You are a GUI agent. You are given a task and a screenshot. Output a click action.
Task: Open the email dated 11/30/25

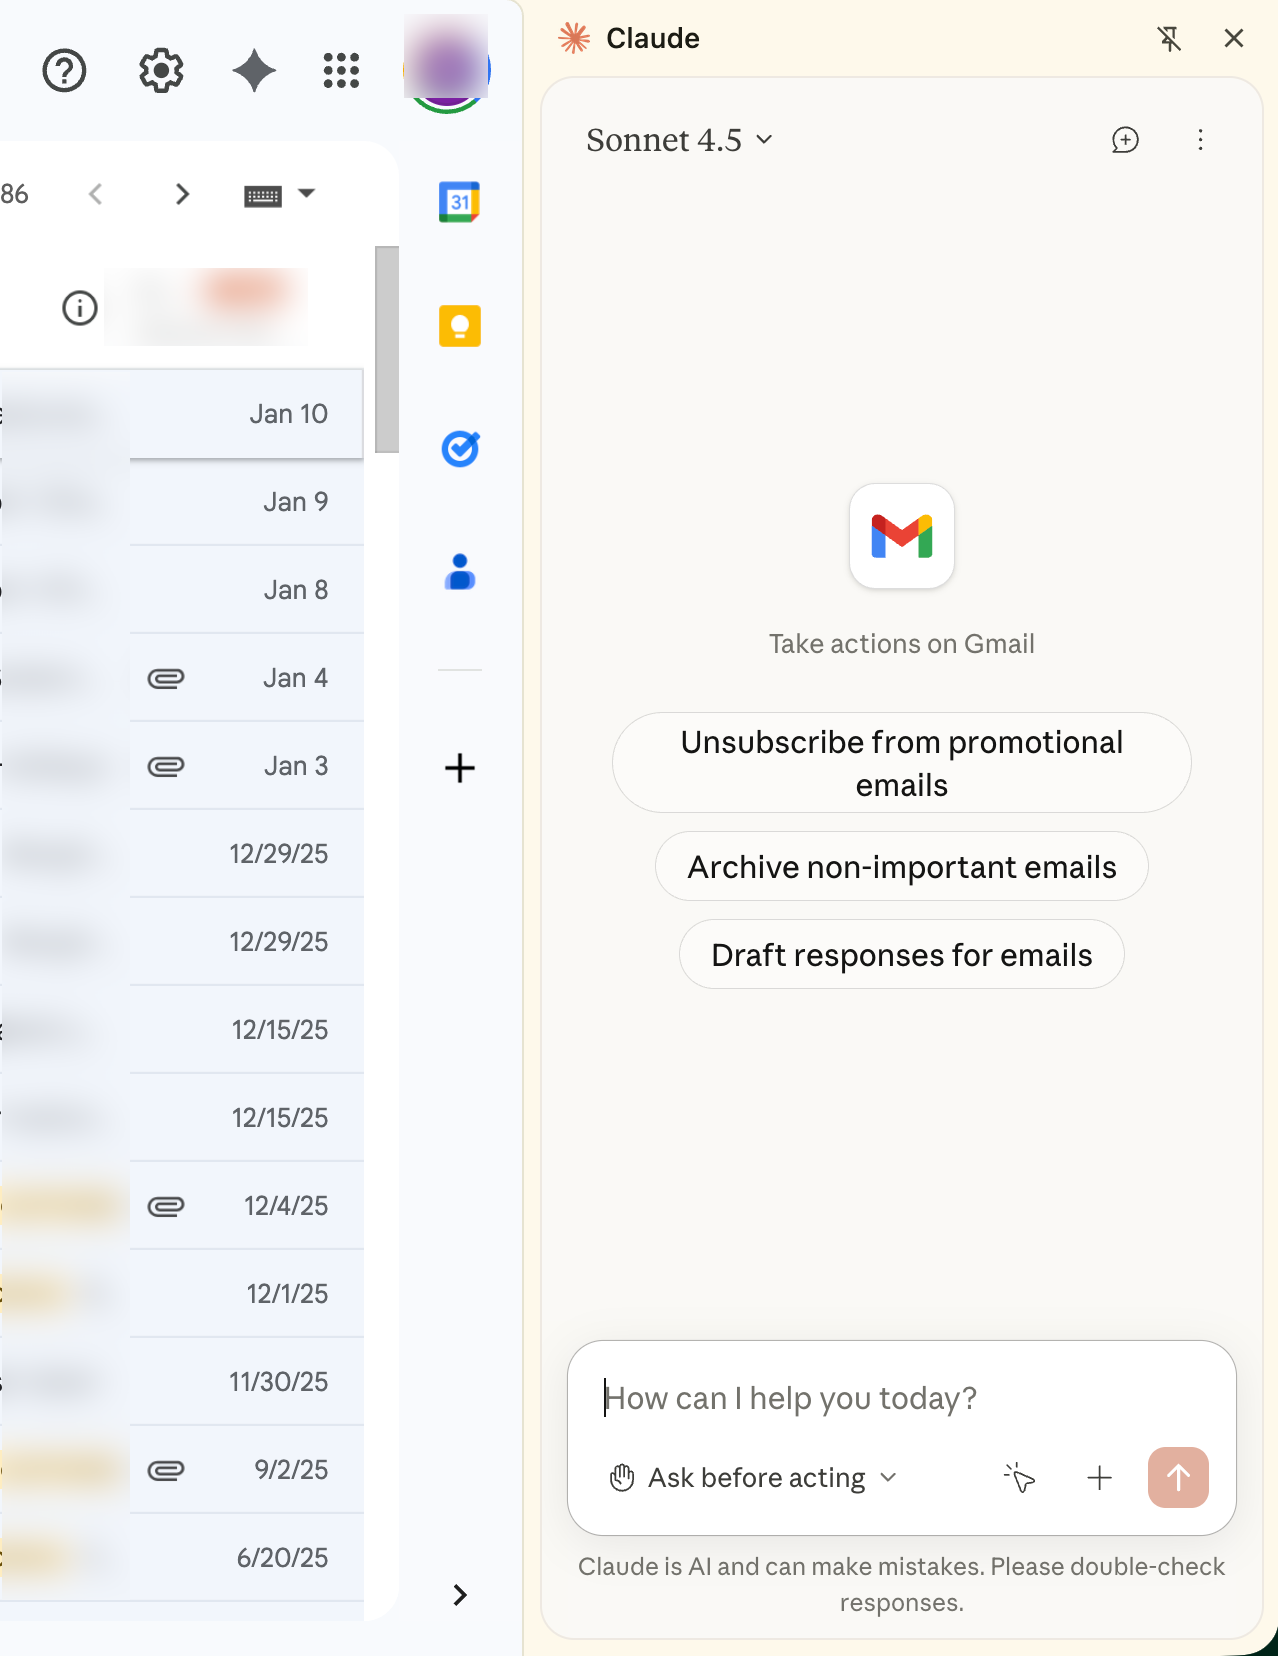(181, 1382)
